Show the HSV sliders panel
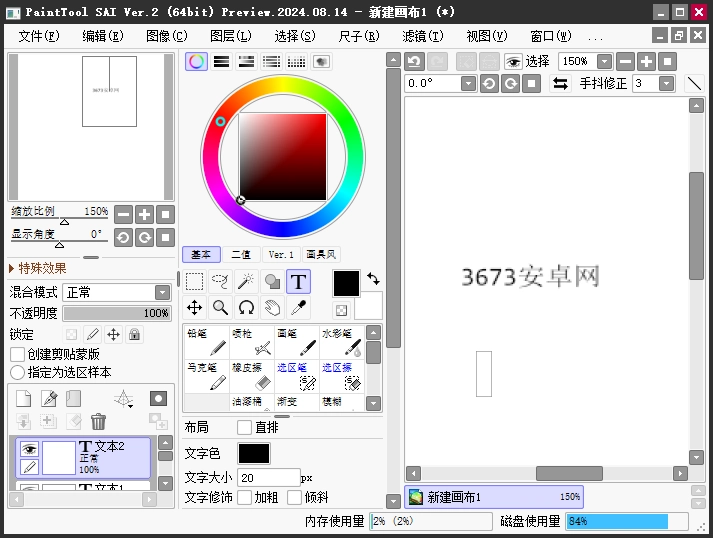The height and width of the screenshot is (538, 713). [x=246, y=61]
